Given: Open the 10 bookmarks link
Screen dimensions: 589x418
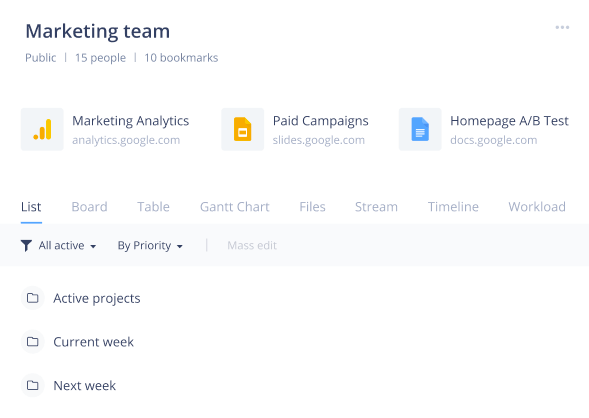Looking at the screenshot, I should [181, 58].
